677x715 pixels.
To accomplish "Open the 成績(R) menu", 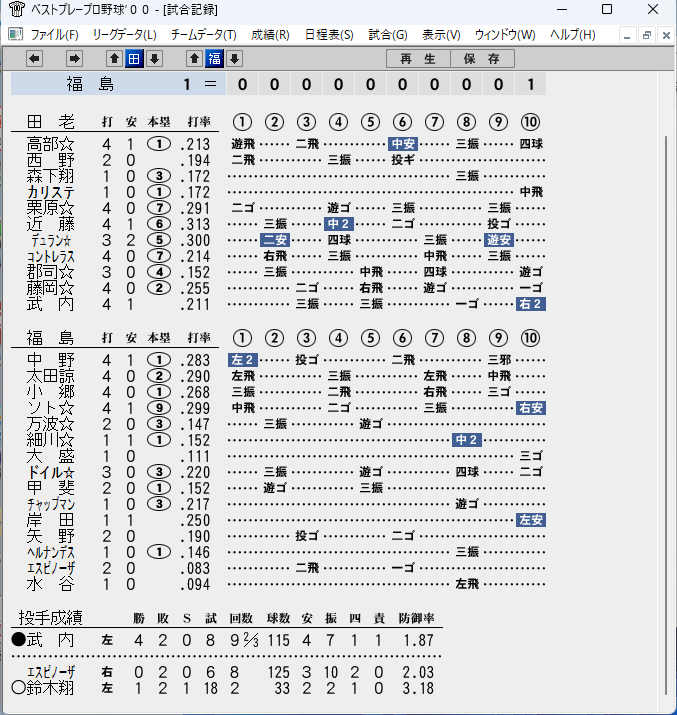I will coord(270,35).
